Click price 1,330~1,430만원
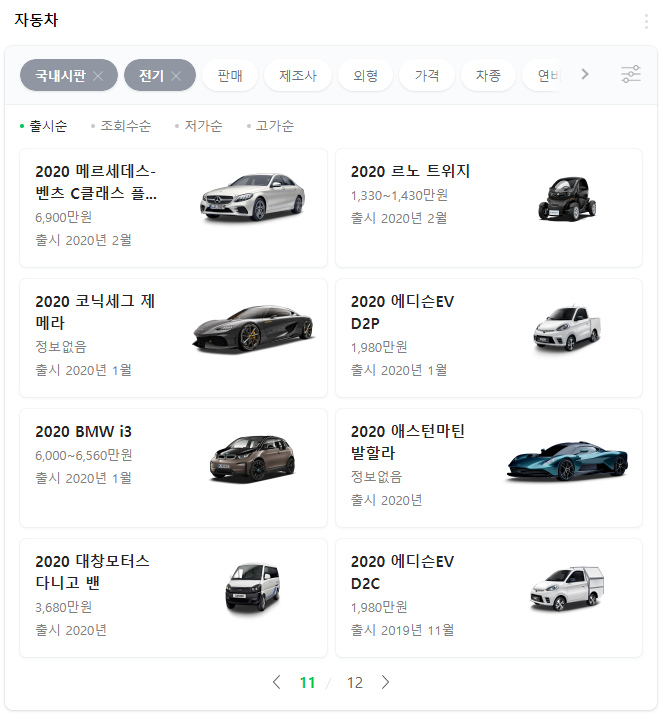 pos(399,195)
